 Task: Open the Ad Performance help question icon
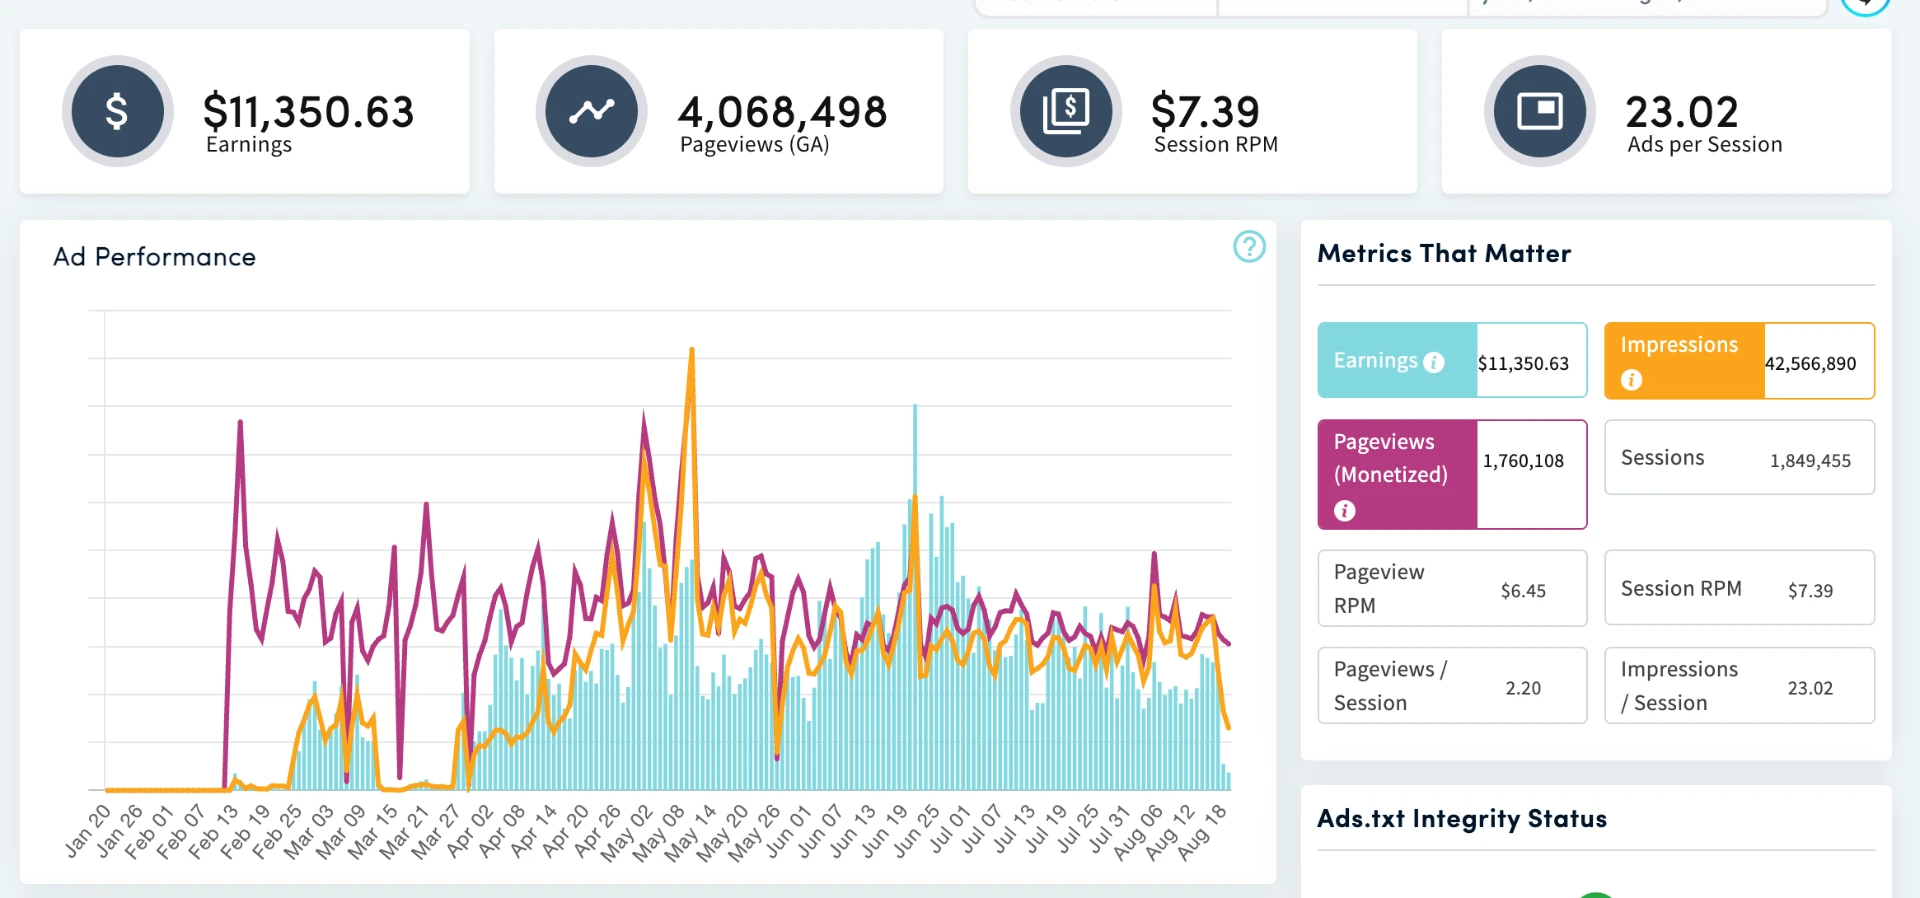[1249, 246]
